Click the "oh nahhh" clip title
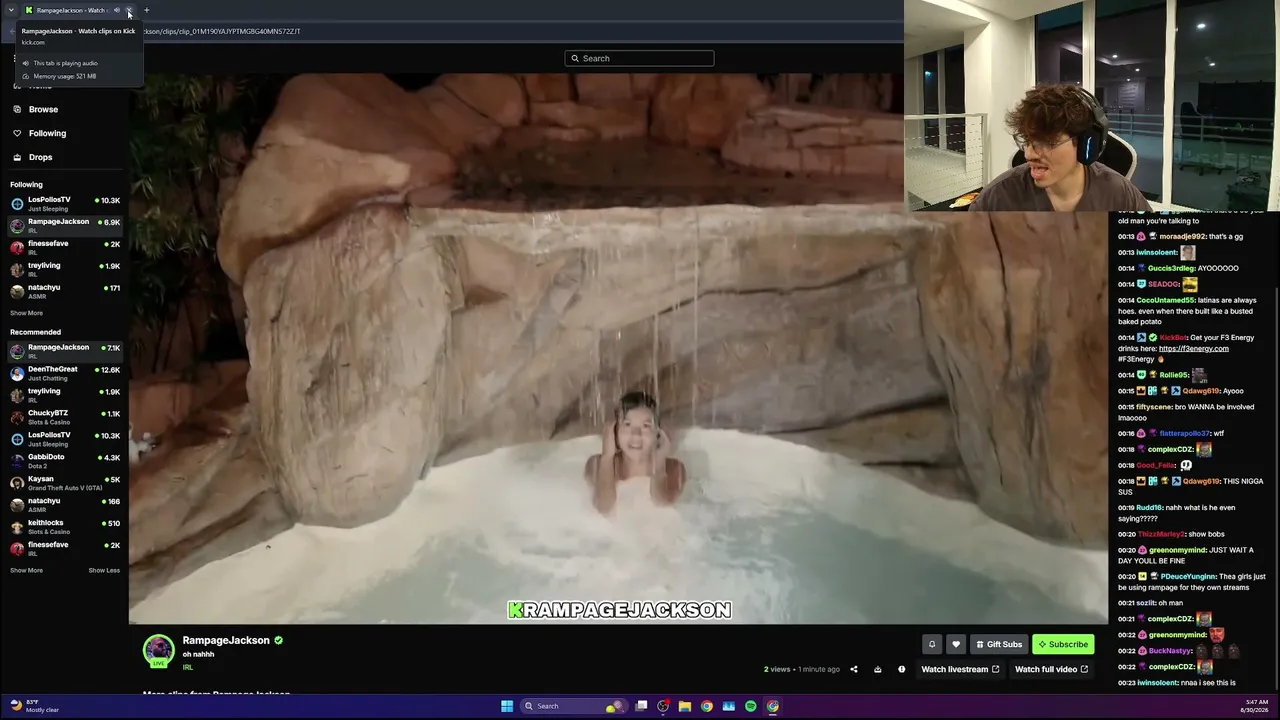Viewport: 1280px width, 720px height. pos(198,654)
